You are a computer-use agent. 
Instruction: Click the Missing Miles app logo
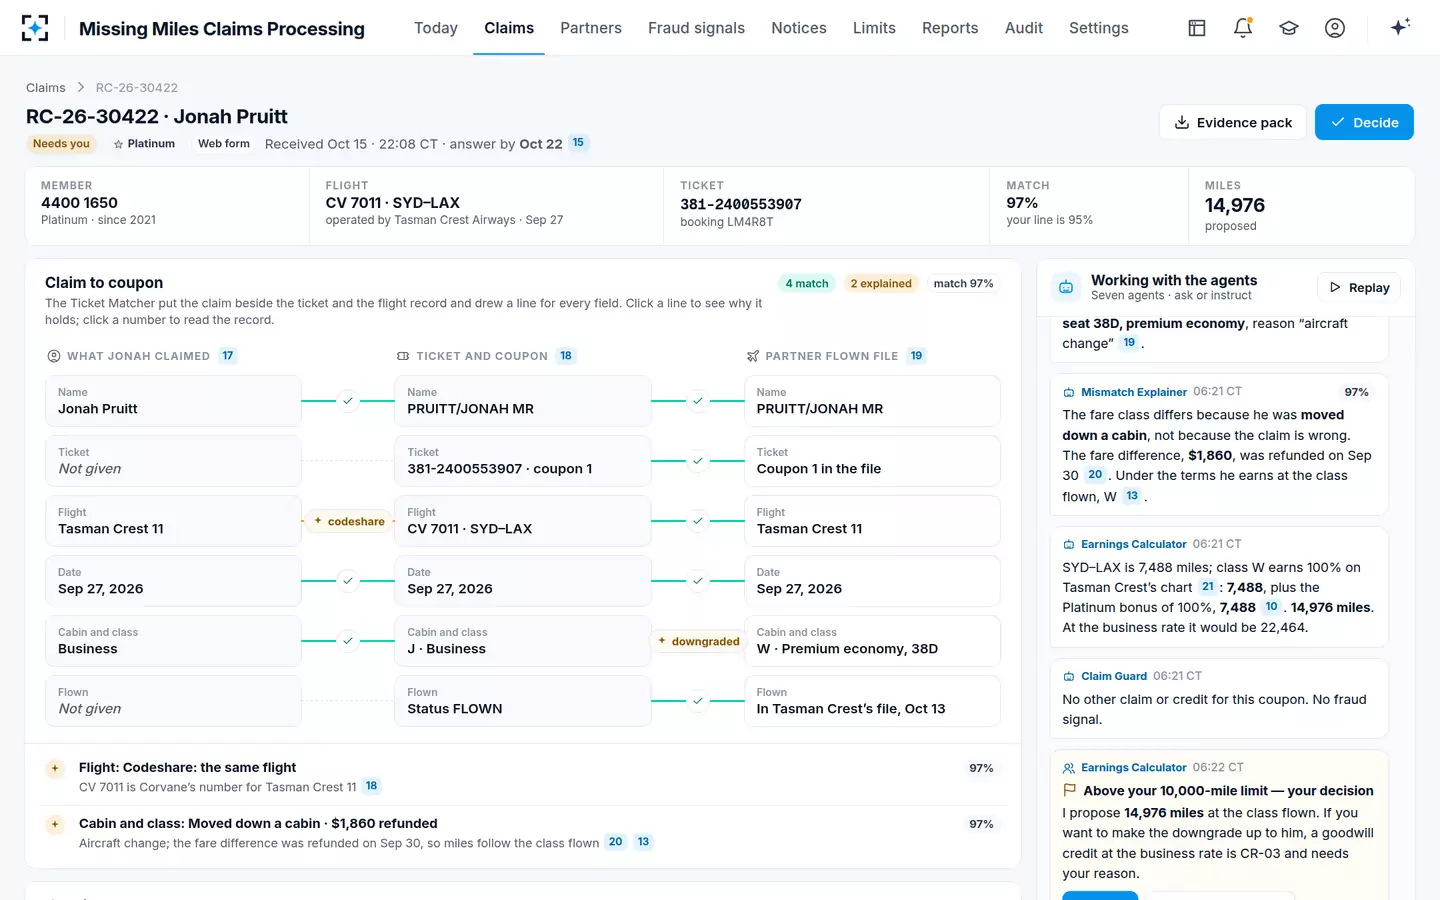coord(35,28)
